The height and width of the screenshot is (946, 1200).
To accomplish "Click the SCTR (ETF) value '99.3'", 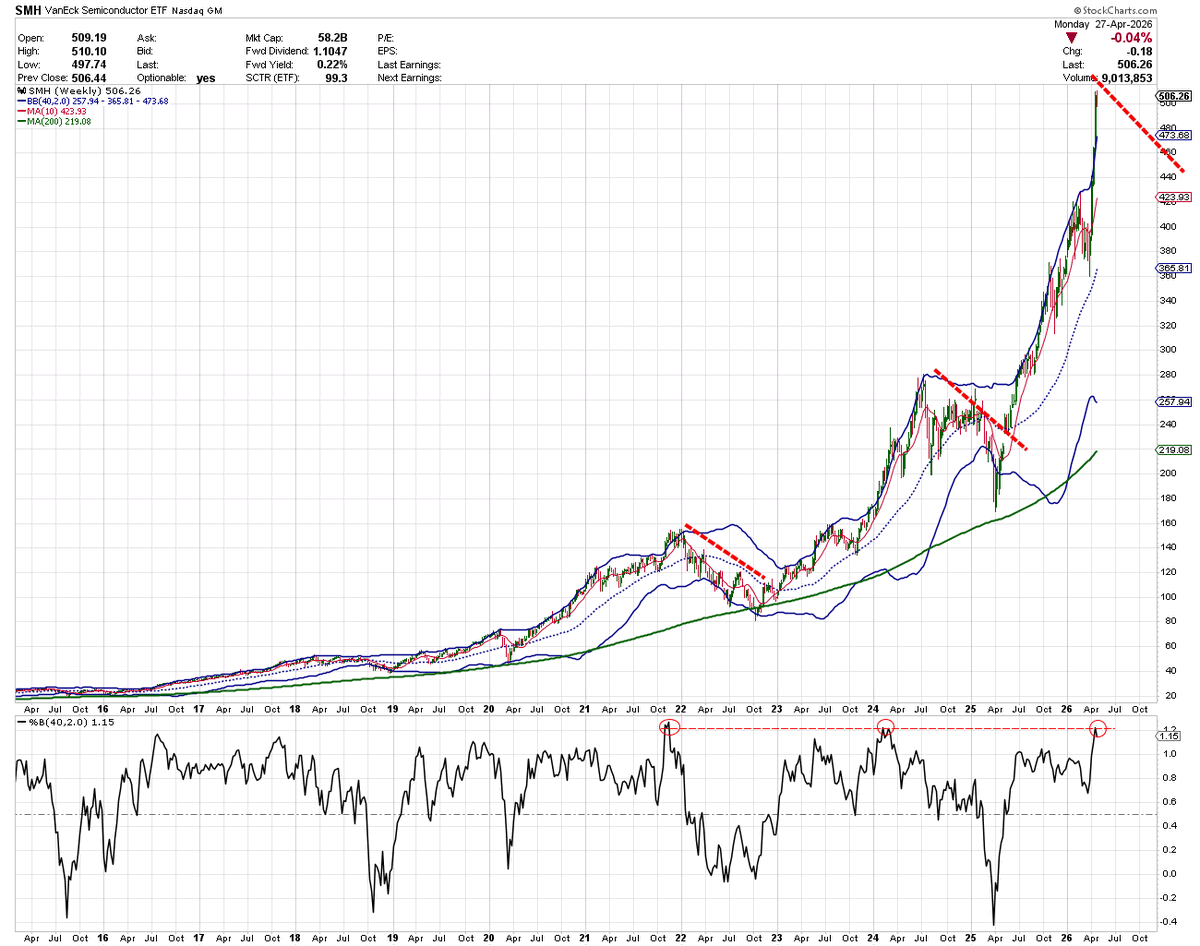I will click(x=336, y=76).
